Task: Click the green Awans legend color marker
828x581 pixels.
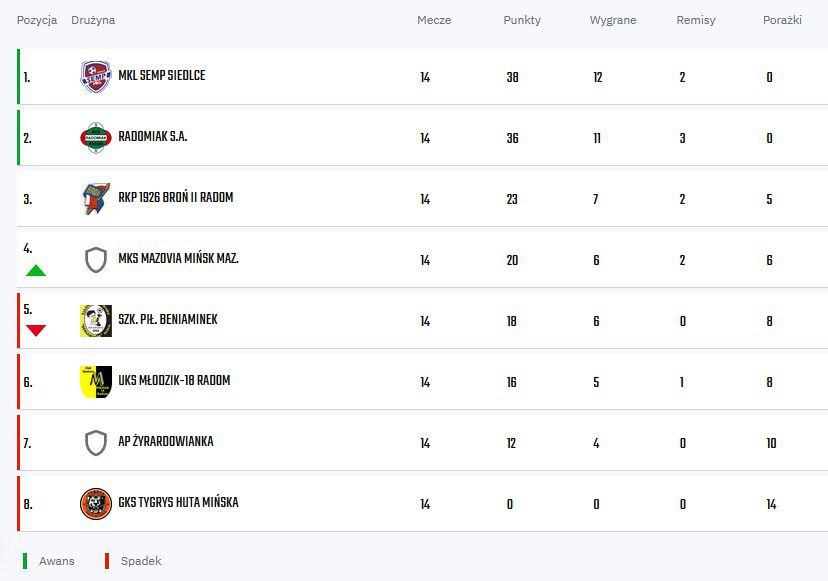Action: (25, 561)
